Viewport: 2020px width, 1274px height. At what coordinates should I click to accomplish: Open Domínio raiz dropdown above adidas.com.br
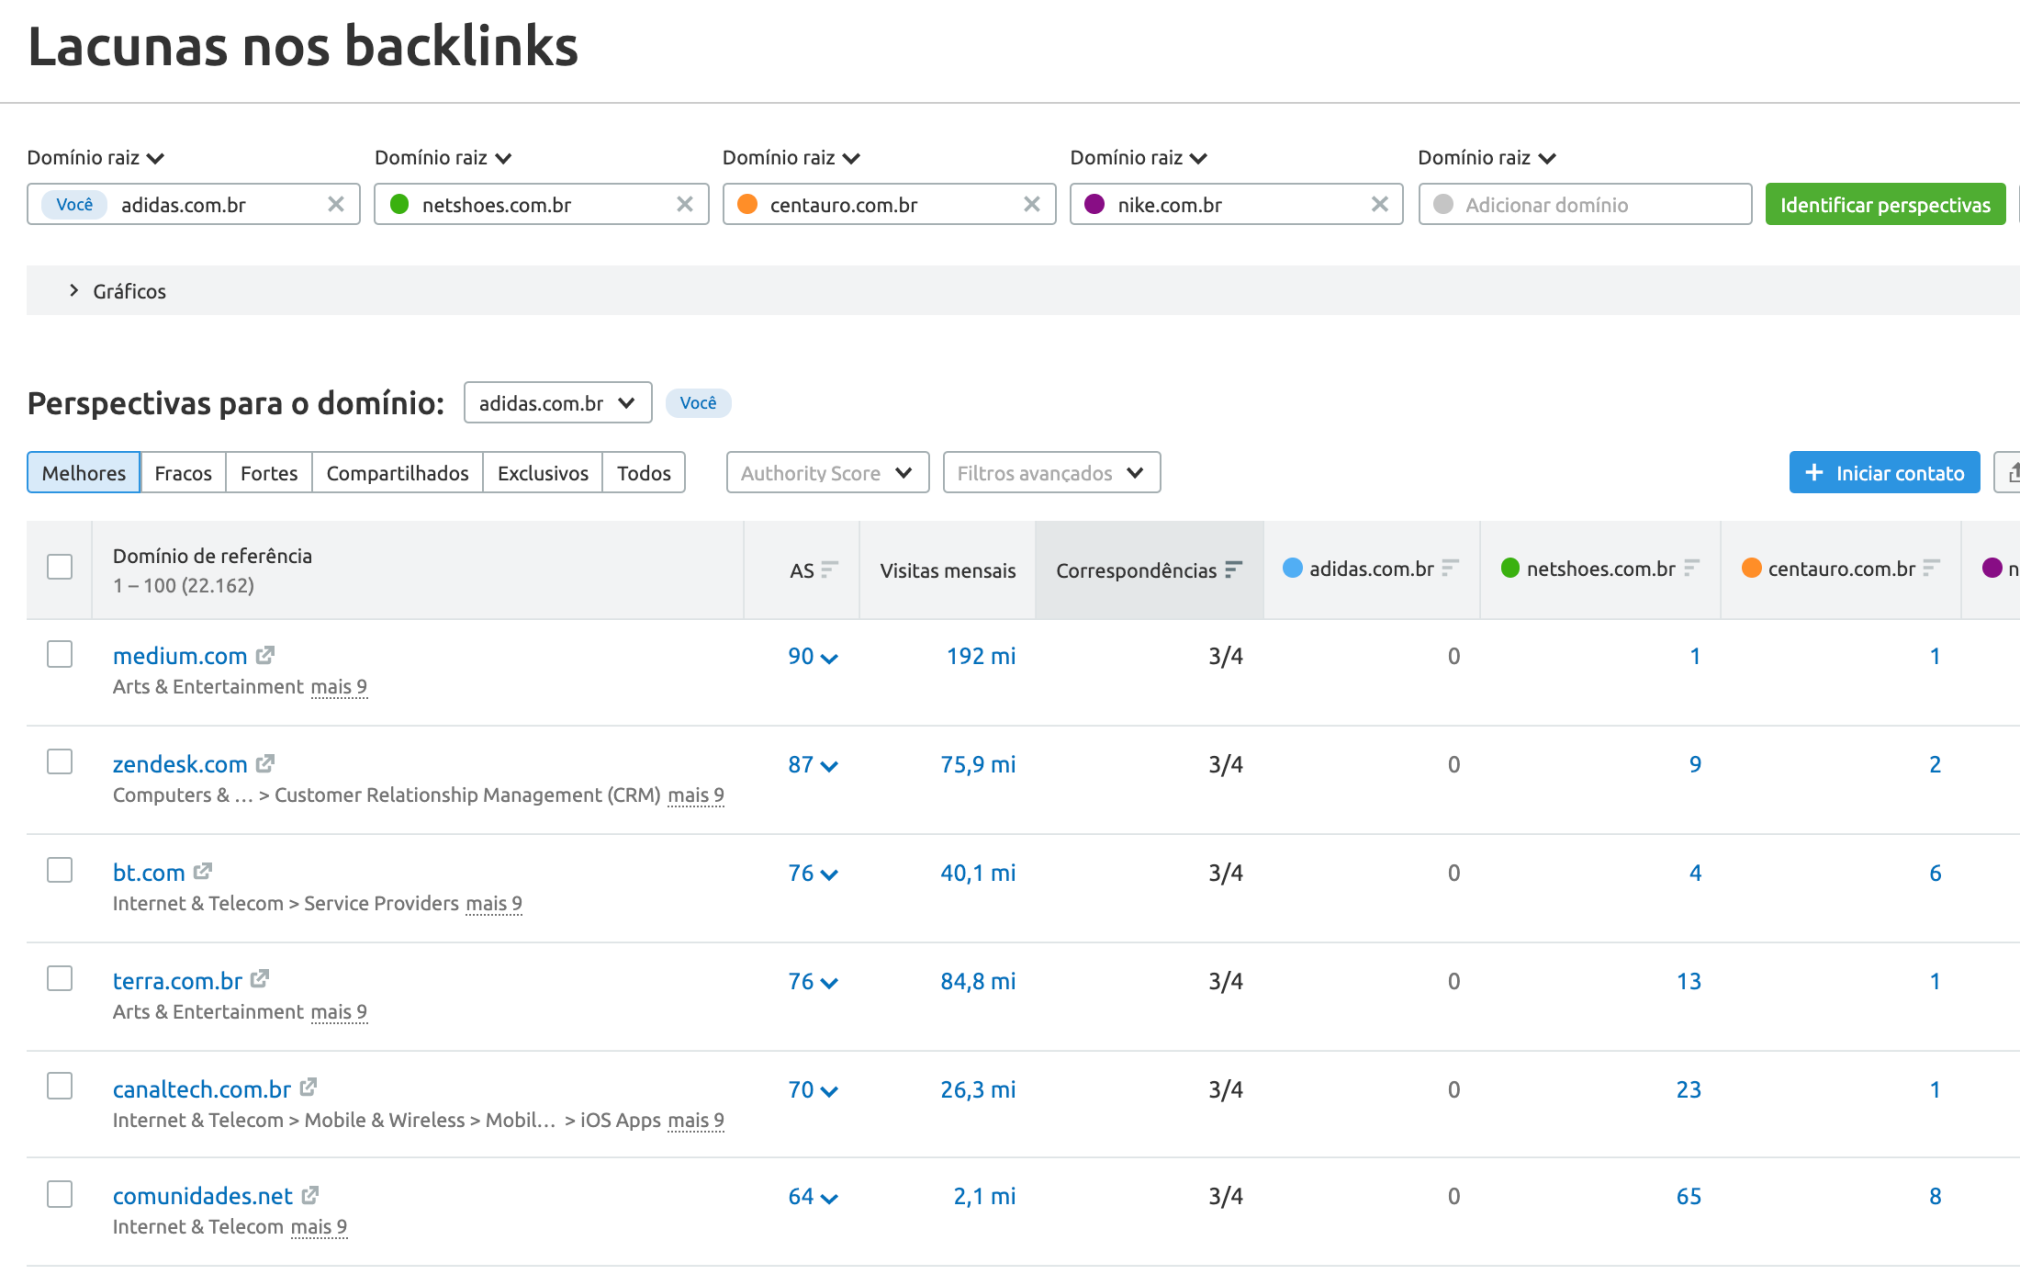[x=95, y=158]
